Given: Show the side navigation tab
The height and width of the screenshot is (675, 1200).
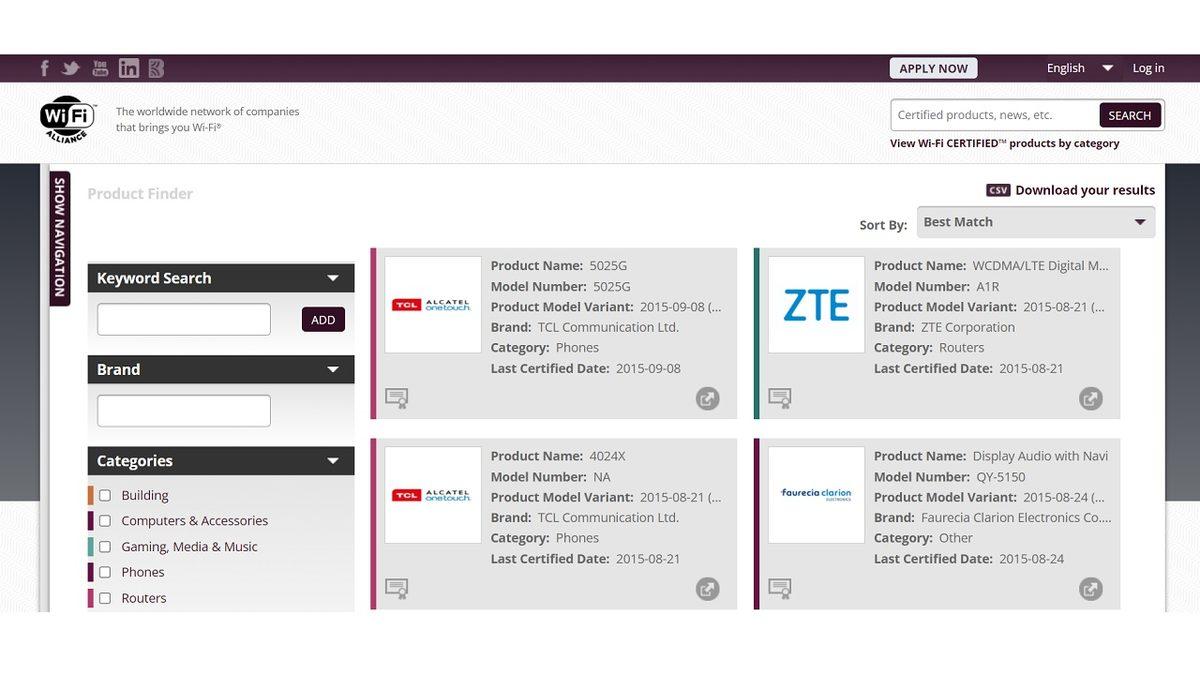Looking at the screenshot, I should 60,238.
